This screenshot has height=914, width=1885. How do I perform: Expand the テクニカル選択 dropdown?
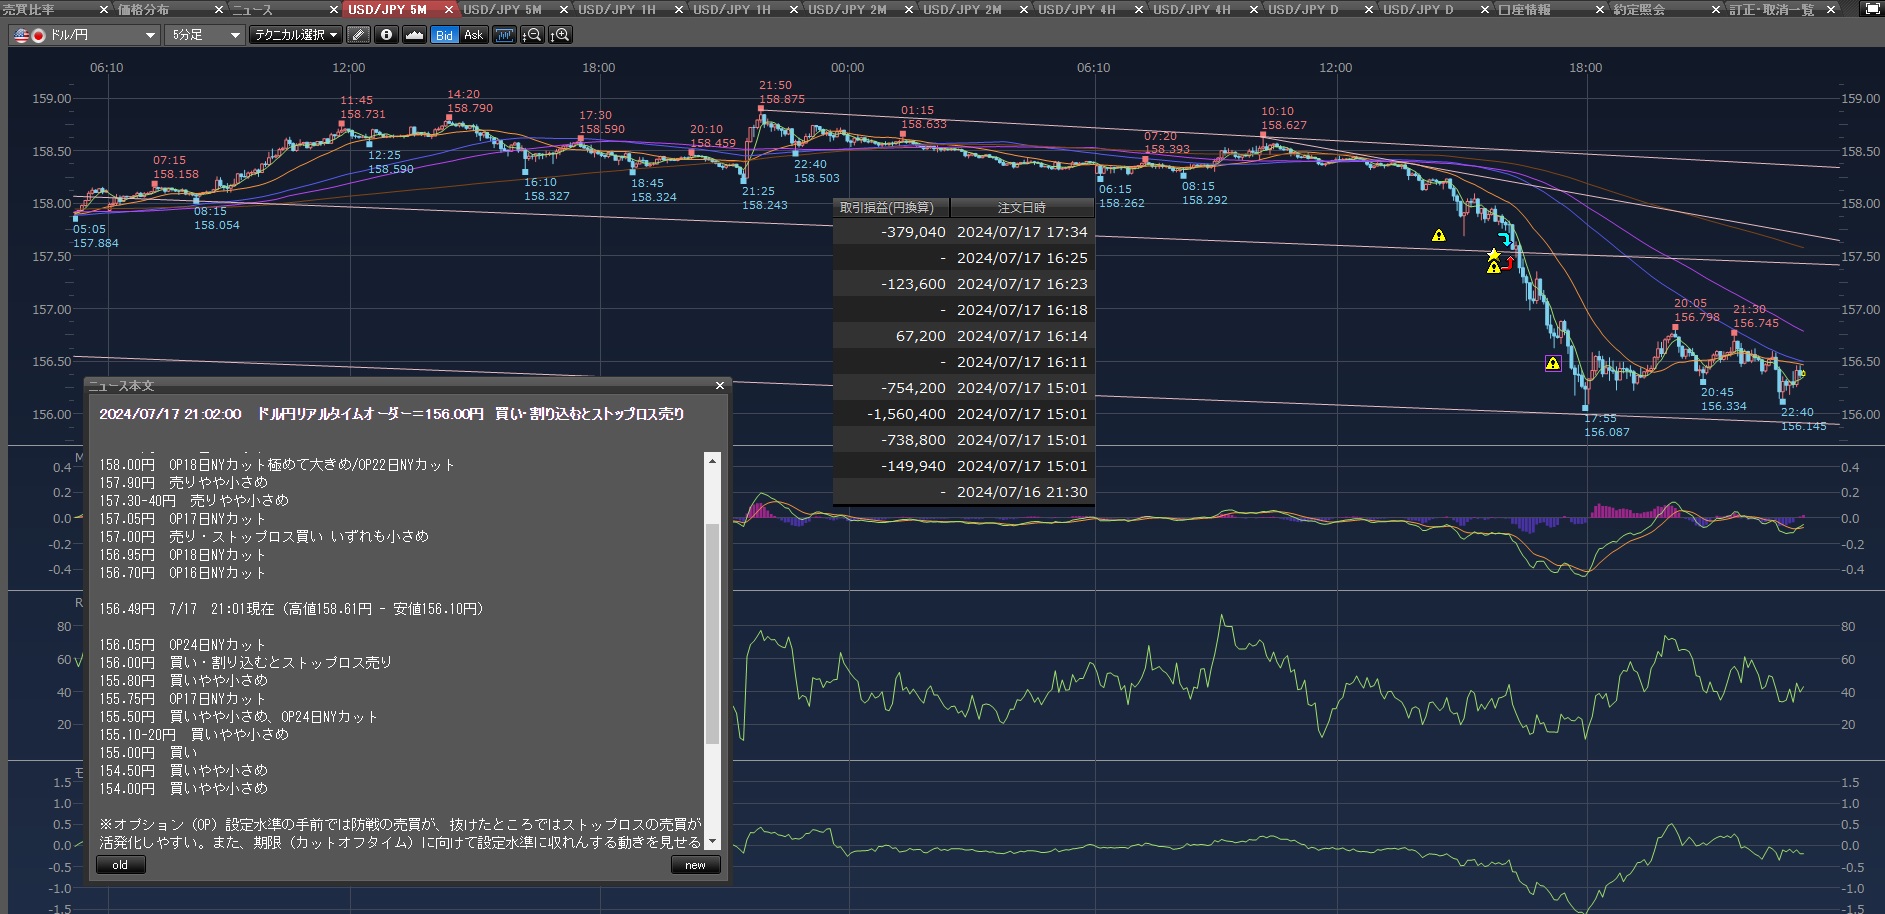[x=295, y=35]
